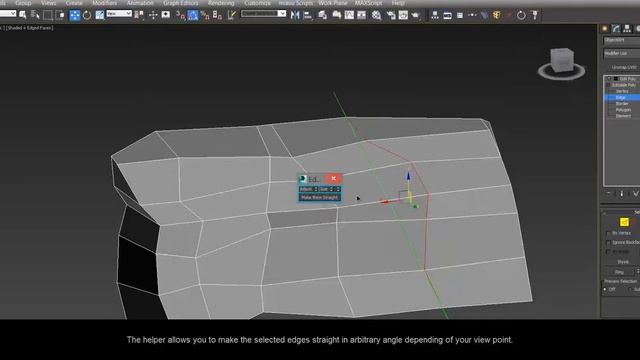Click the circular arrow icon near the toolbar end
This screenshot has width=640, height=360.
click(x=521, y=16)
